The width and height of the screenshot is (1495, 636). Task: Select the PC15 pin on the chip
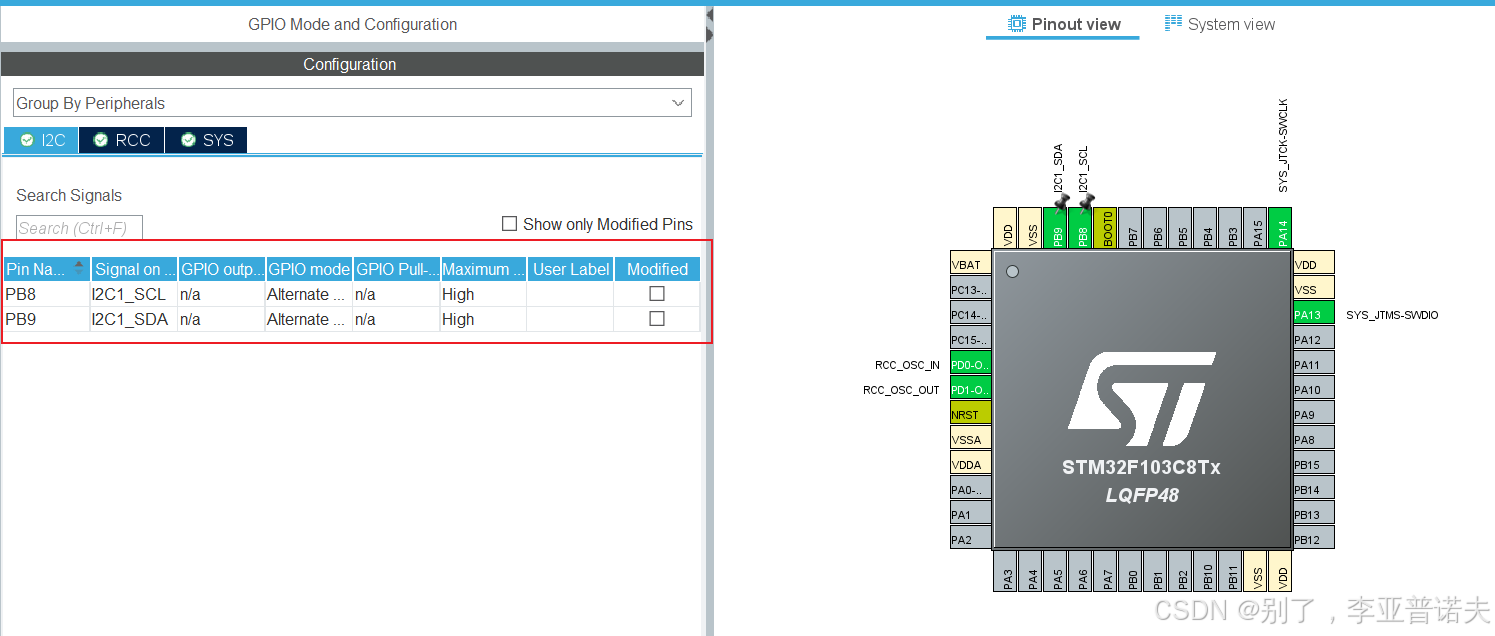click(x=970, y=339)
